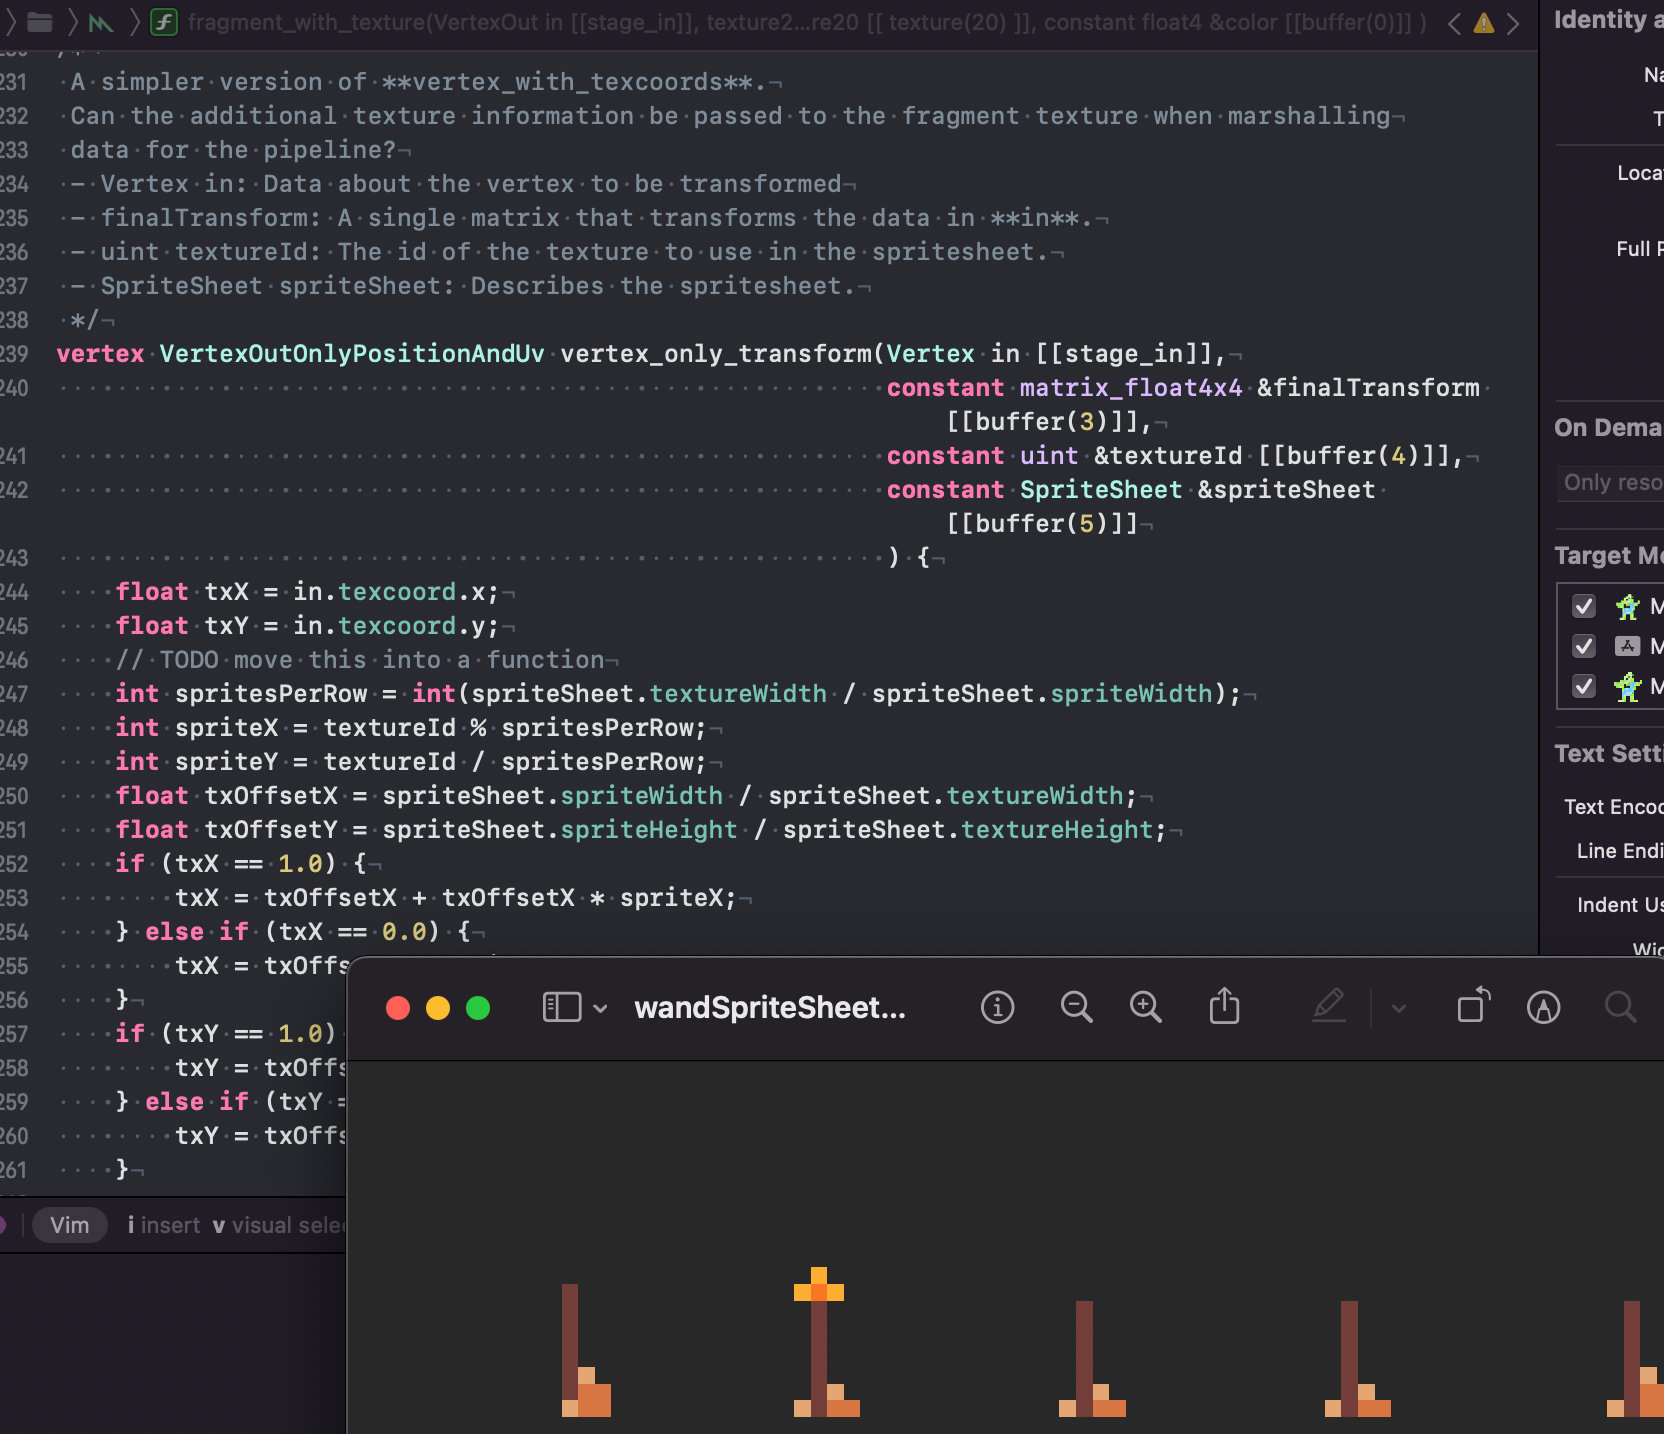Zoom out in Preview window
1664x1434 pixels.
1077,1007
